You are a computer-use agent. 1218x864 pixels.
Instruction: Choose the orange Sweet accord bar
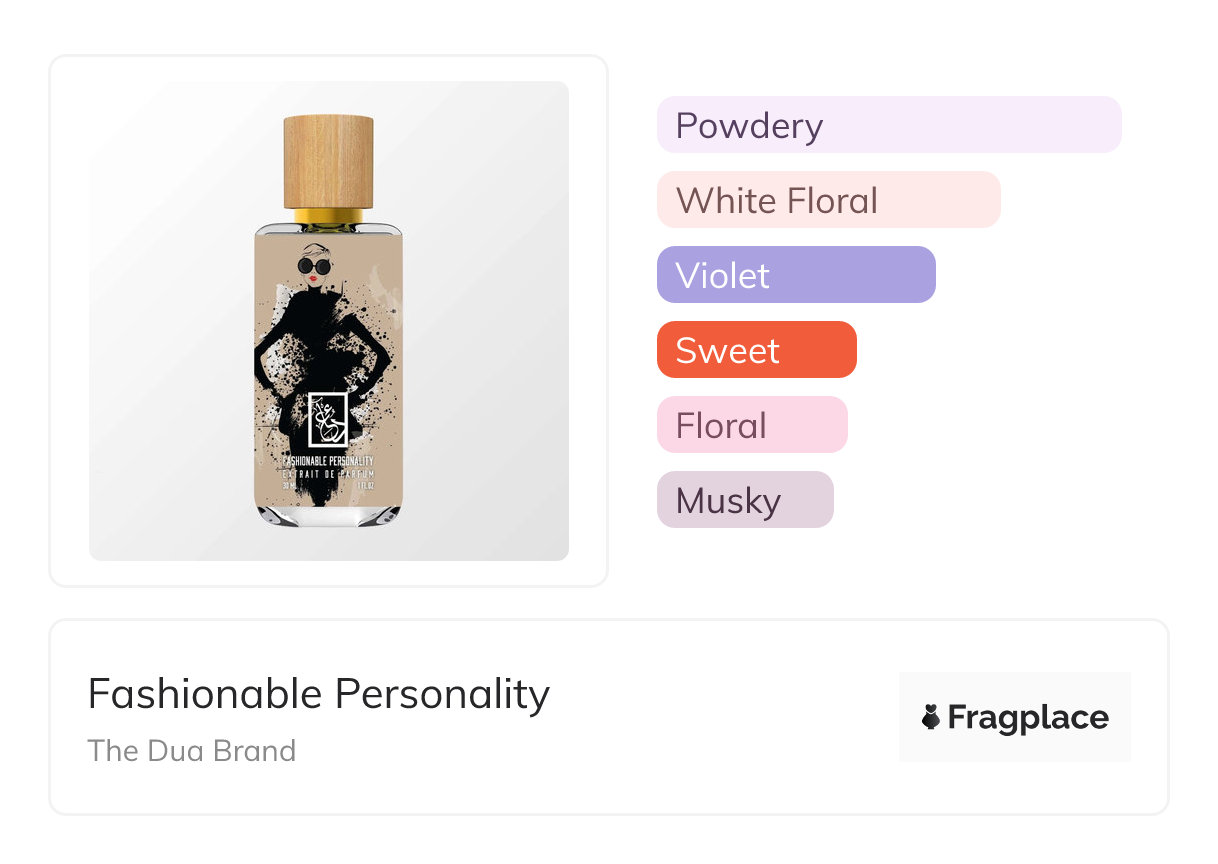point(756,350)
